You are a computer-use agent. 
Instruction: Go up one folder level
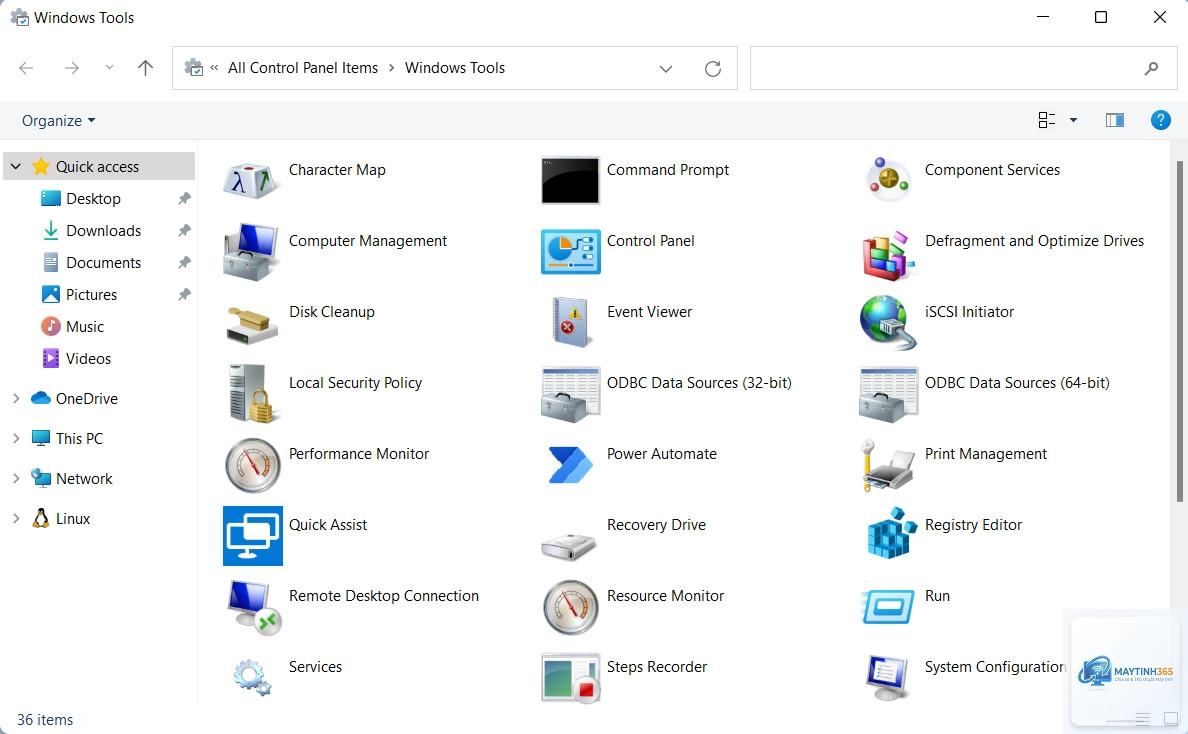pos(145,68)
